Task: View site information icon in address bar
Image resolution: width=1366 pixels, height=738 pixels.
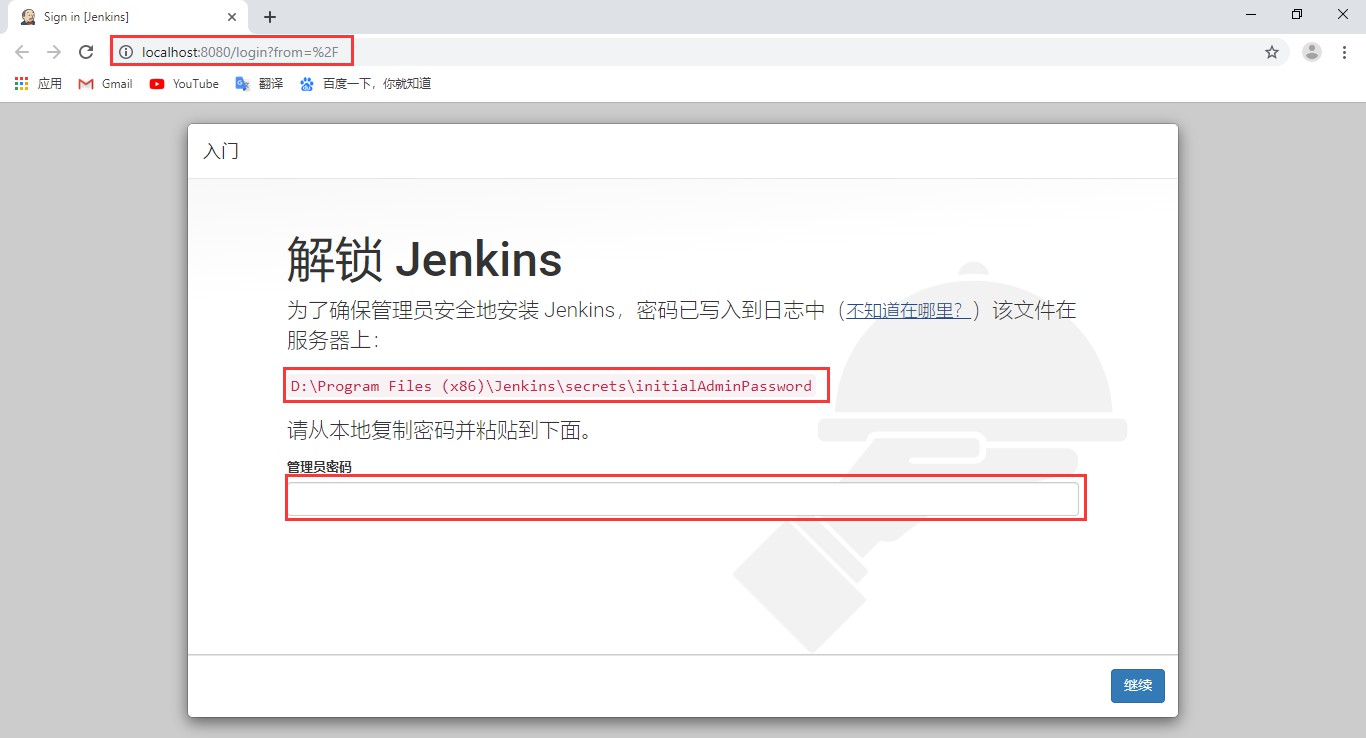Action: coord(126,52)
